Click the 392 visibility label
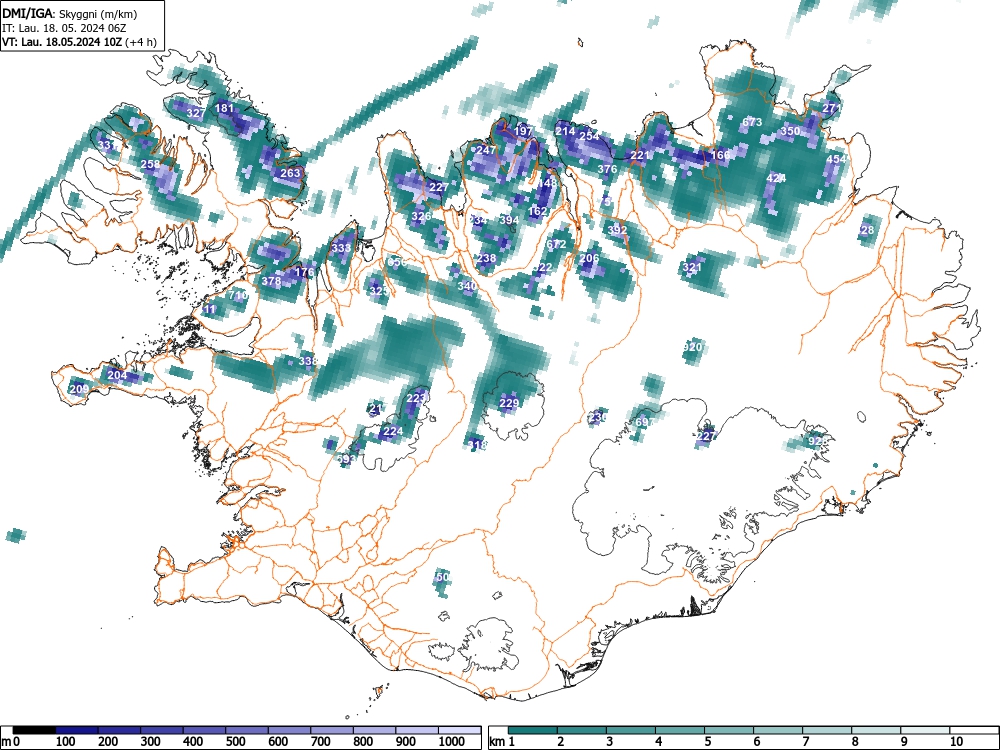This screenshot has height=750, width=1000. click(x=617, y=230)
